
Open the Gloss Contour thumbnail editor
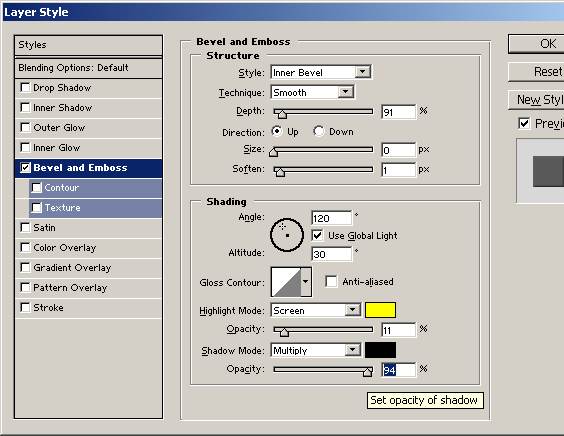[286, 282]
